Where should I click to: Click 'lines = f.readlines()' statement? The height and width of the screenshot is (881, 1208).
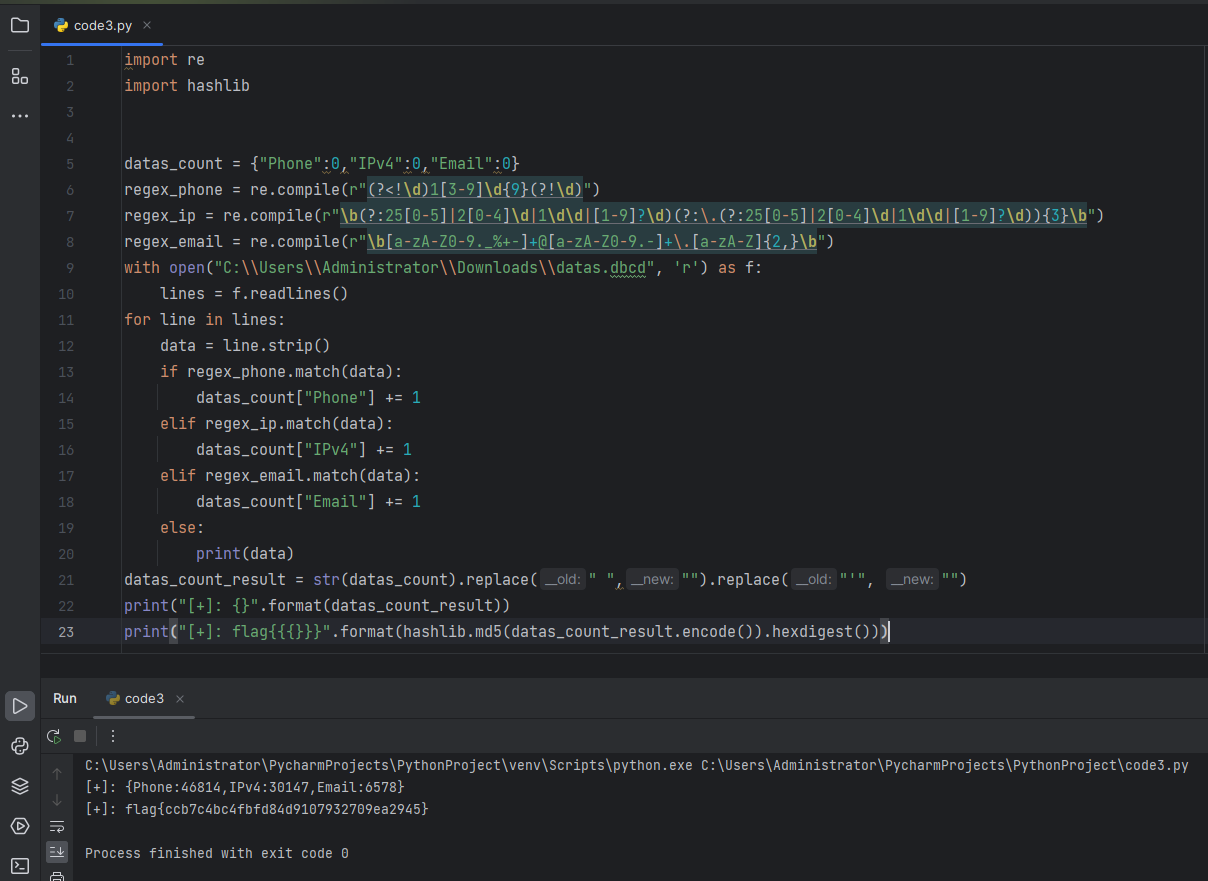254,294
